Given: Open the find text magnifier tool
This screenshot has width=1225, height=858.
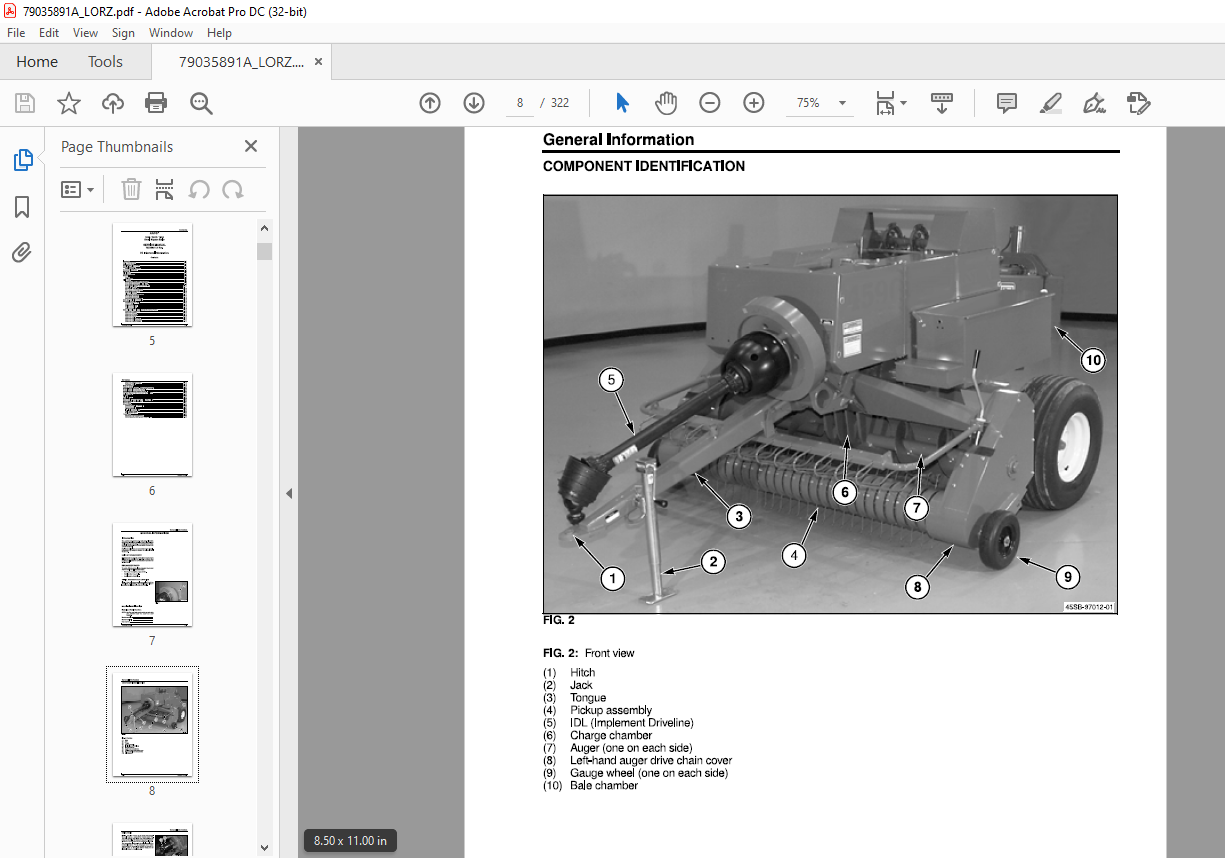Looking at the screenshot, I should coord(201,103).
